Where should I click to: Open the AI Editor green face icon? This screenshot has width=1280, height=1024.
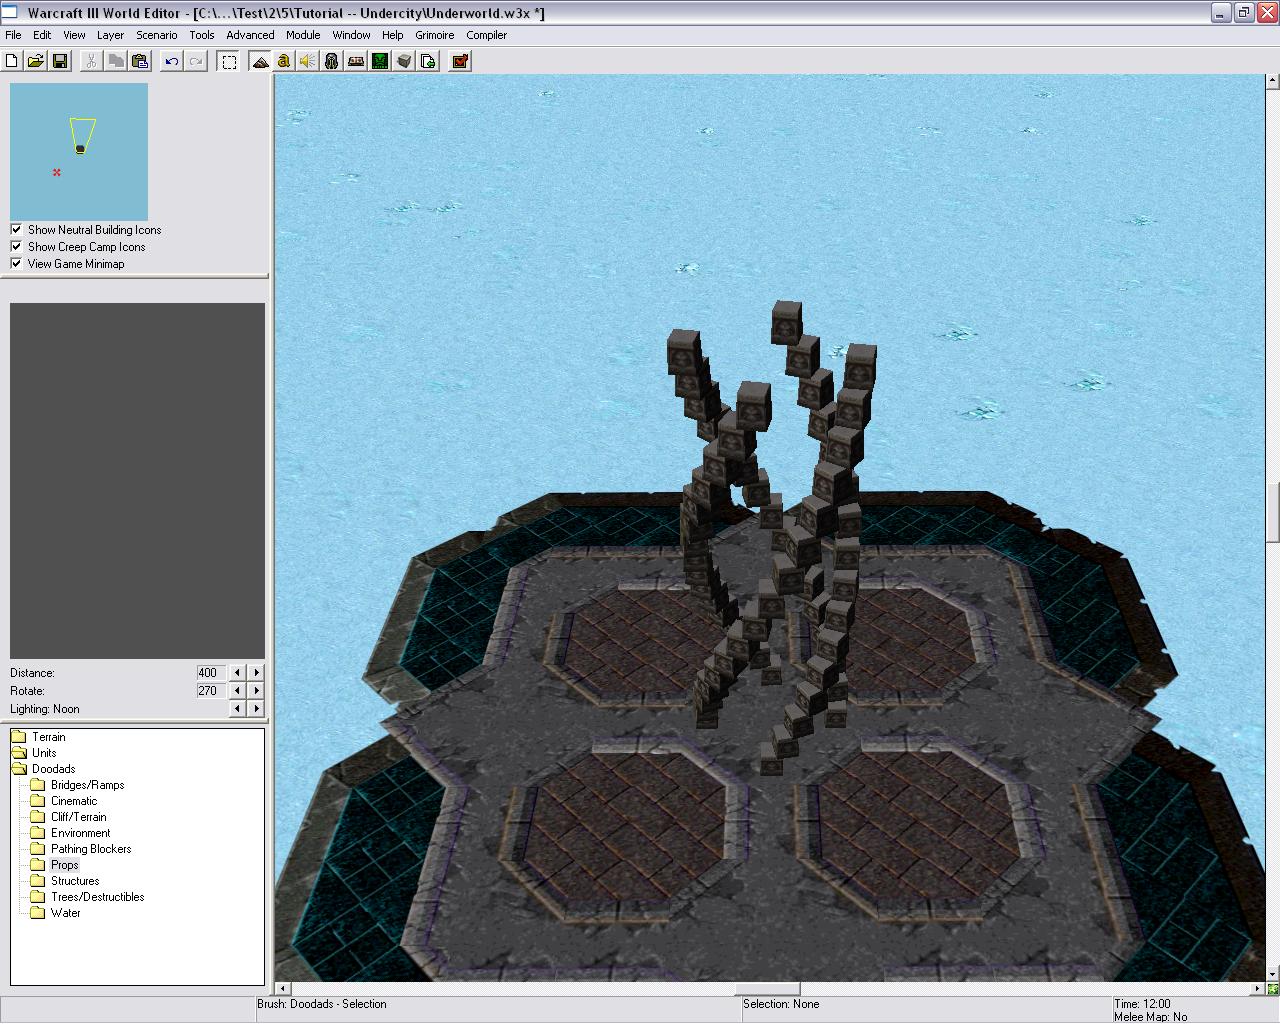point(380,61)
